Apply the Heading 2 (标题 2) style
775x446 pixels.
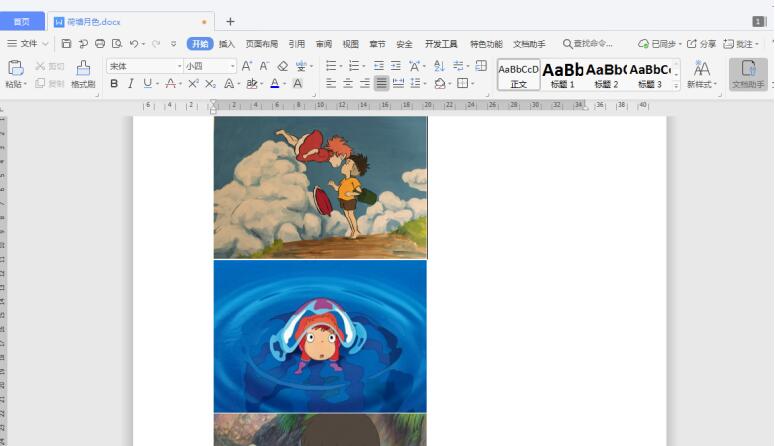(606, 75)
